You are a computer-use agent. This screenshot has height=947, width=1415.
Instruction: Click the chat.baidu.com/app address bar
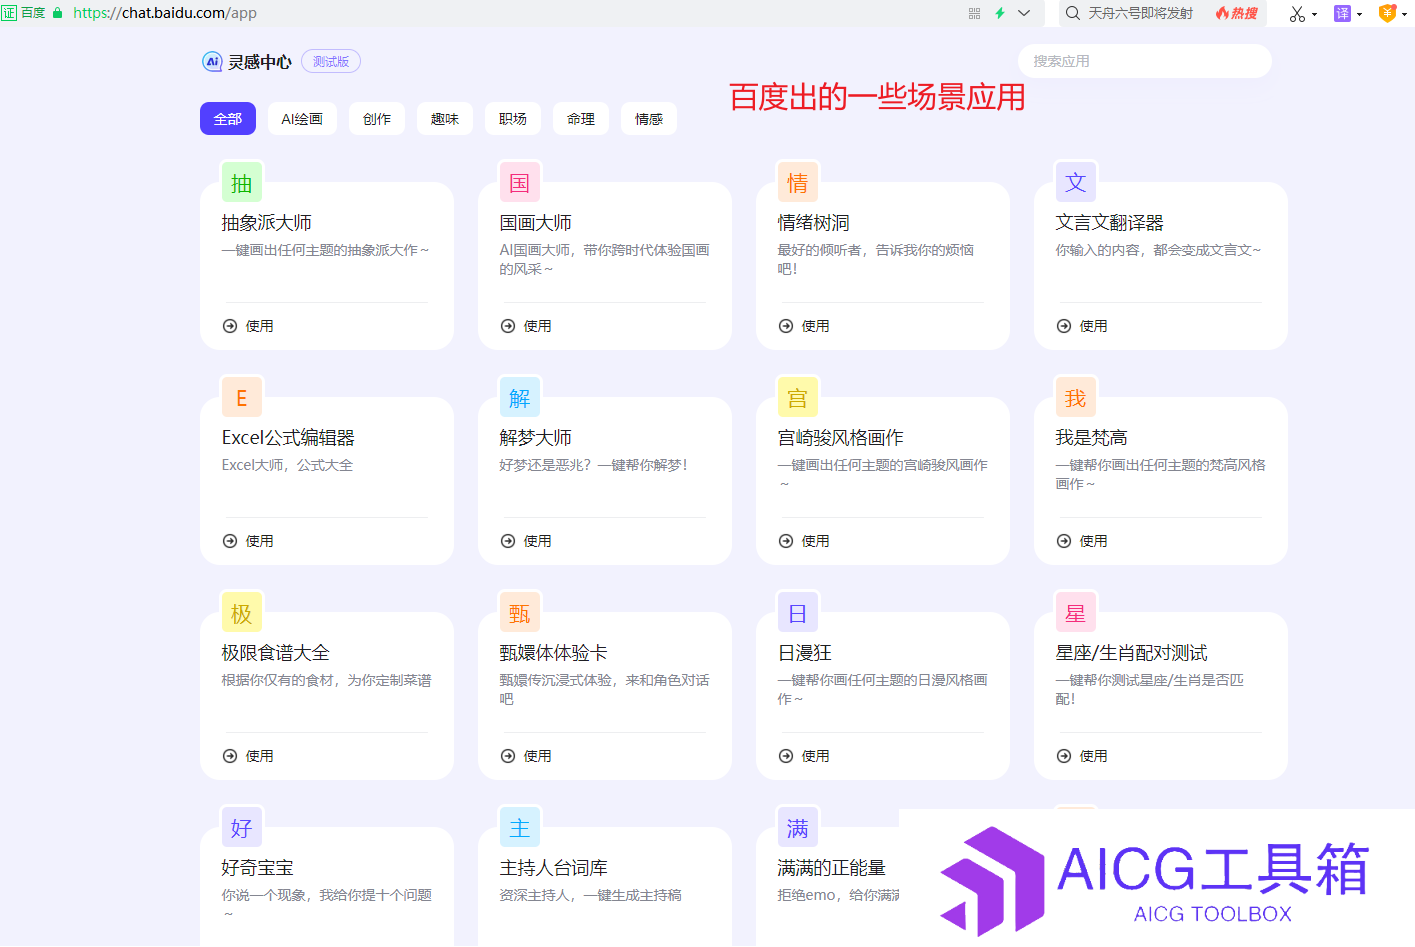[520, 13]
